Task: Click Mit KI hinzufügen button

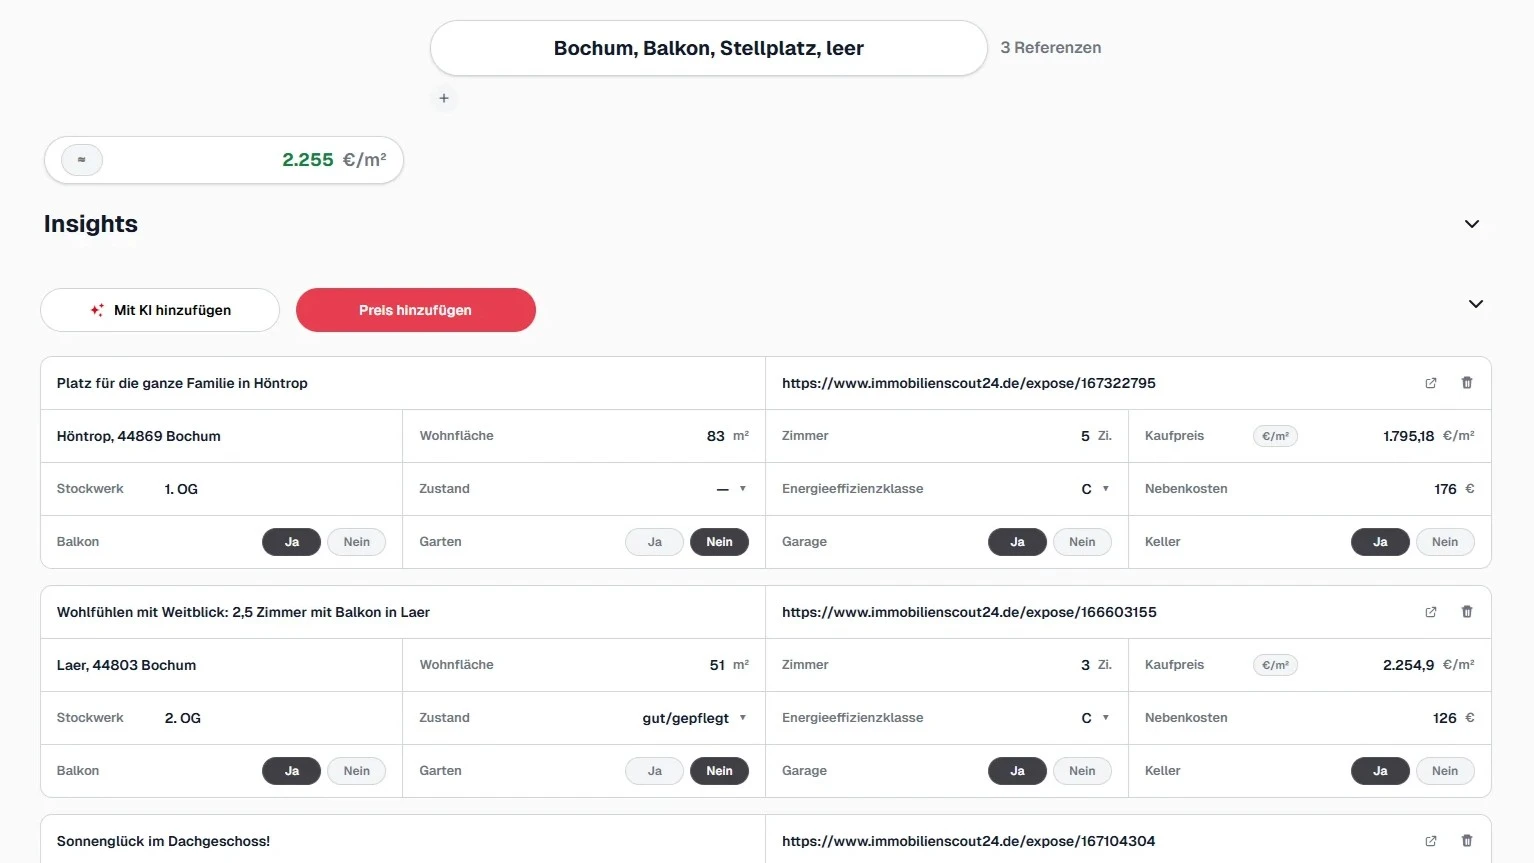Action: tap(160, 310)
